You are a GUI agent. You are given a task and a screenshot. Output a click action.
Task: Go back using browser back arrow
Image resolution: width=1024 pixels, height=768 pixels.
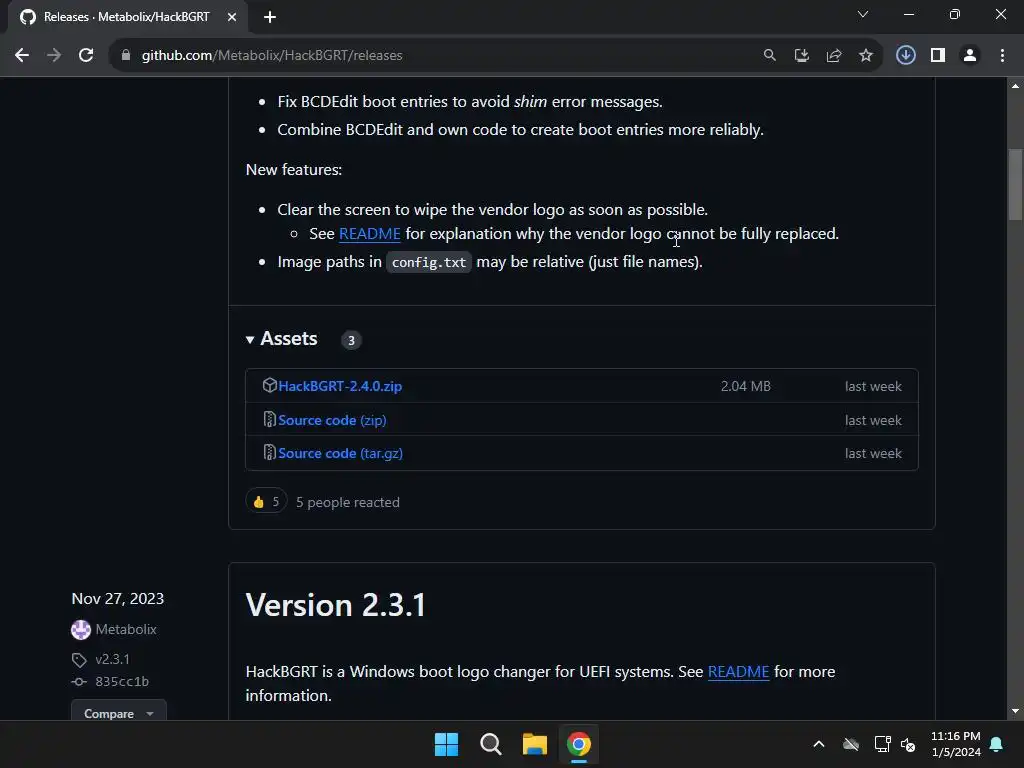tap(22, 56)
